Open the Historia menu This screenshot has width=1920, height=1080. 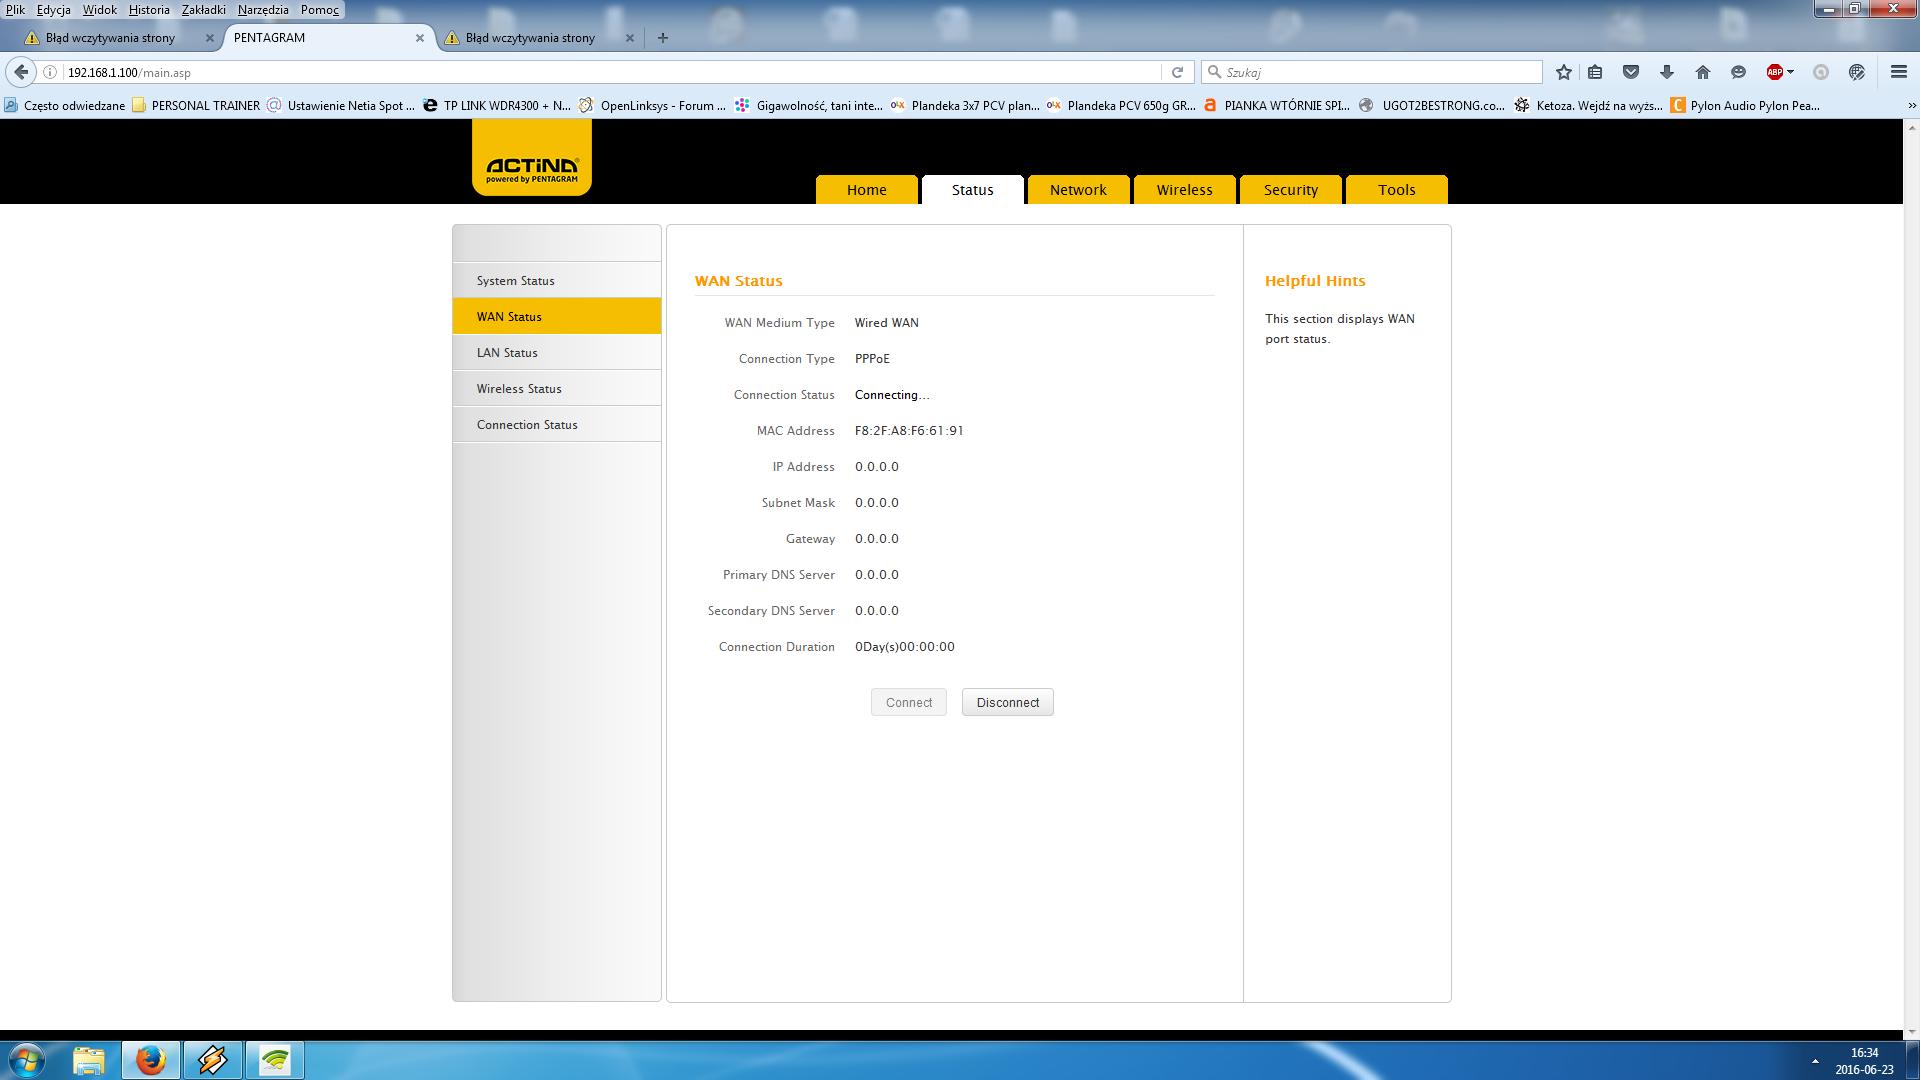tap(149, 10)
